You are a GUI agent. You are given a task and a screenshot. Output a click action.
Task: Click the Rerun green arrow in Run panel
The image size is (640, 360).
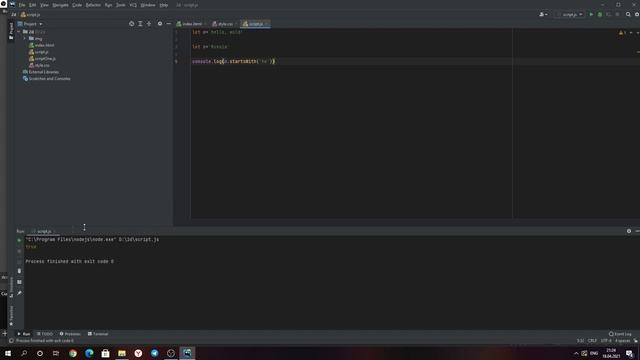pos(19,240)
